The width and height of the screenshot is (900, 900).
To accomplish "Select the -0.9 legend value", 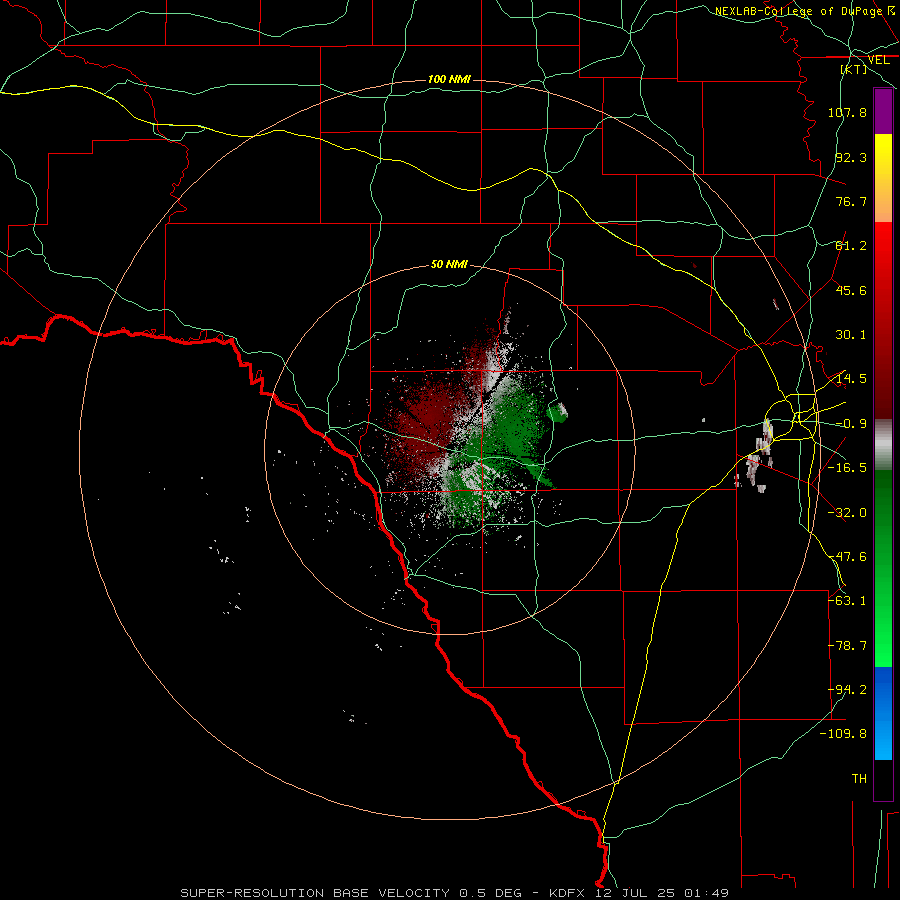I will point(851,424).
